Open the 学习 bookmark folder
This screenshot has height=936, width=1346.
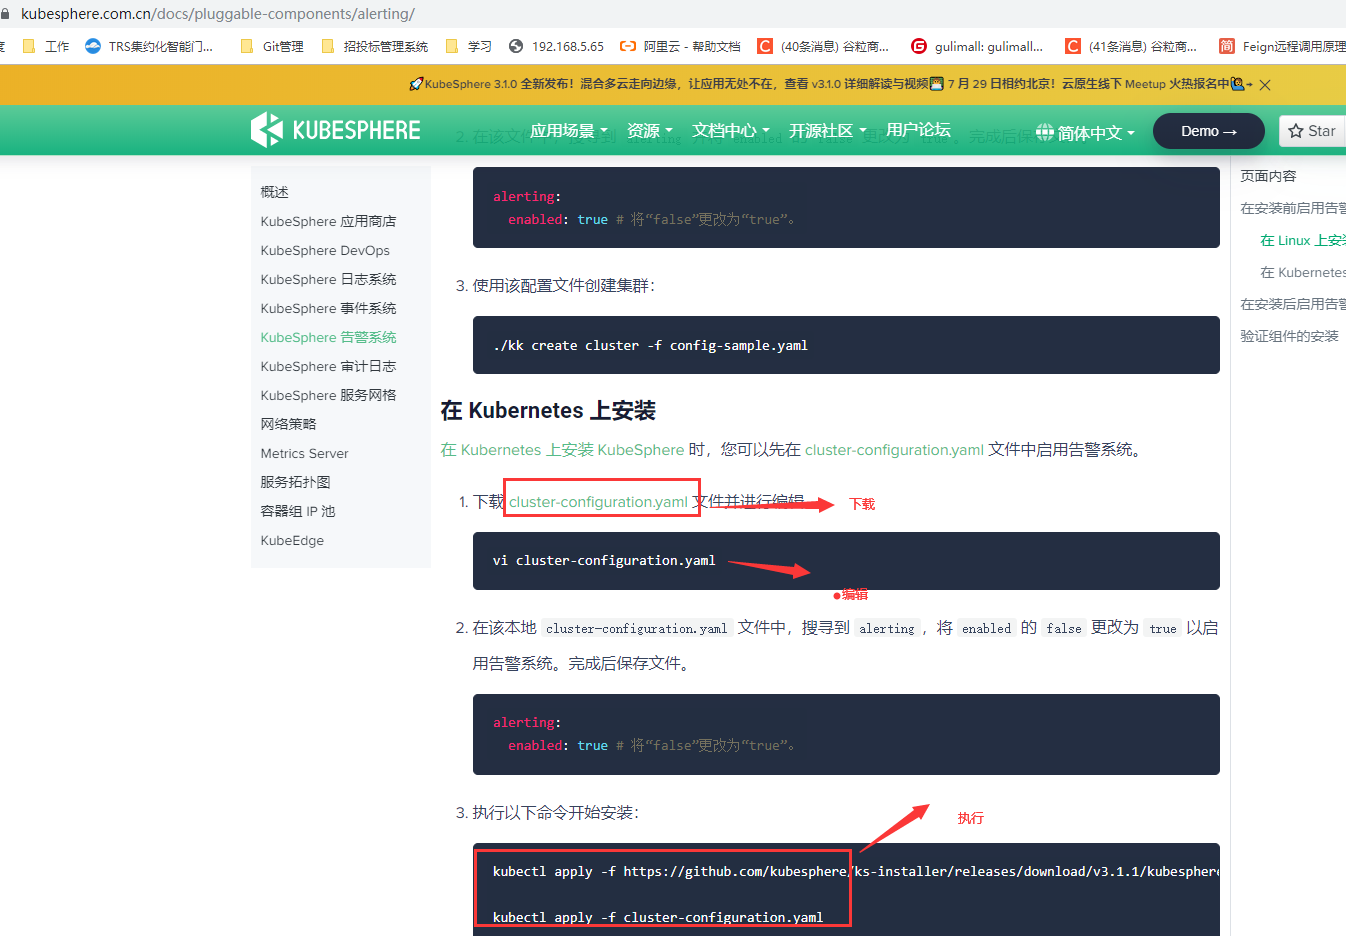[x=468, y=46]
